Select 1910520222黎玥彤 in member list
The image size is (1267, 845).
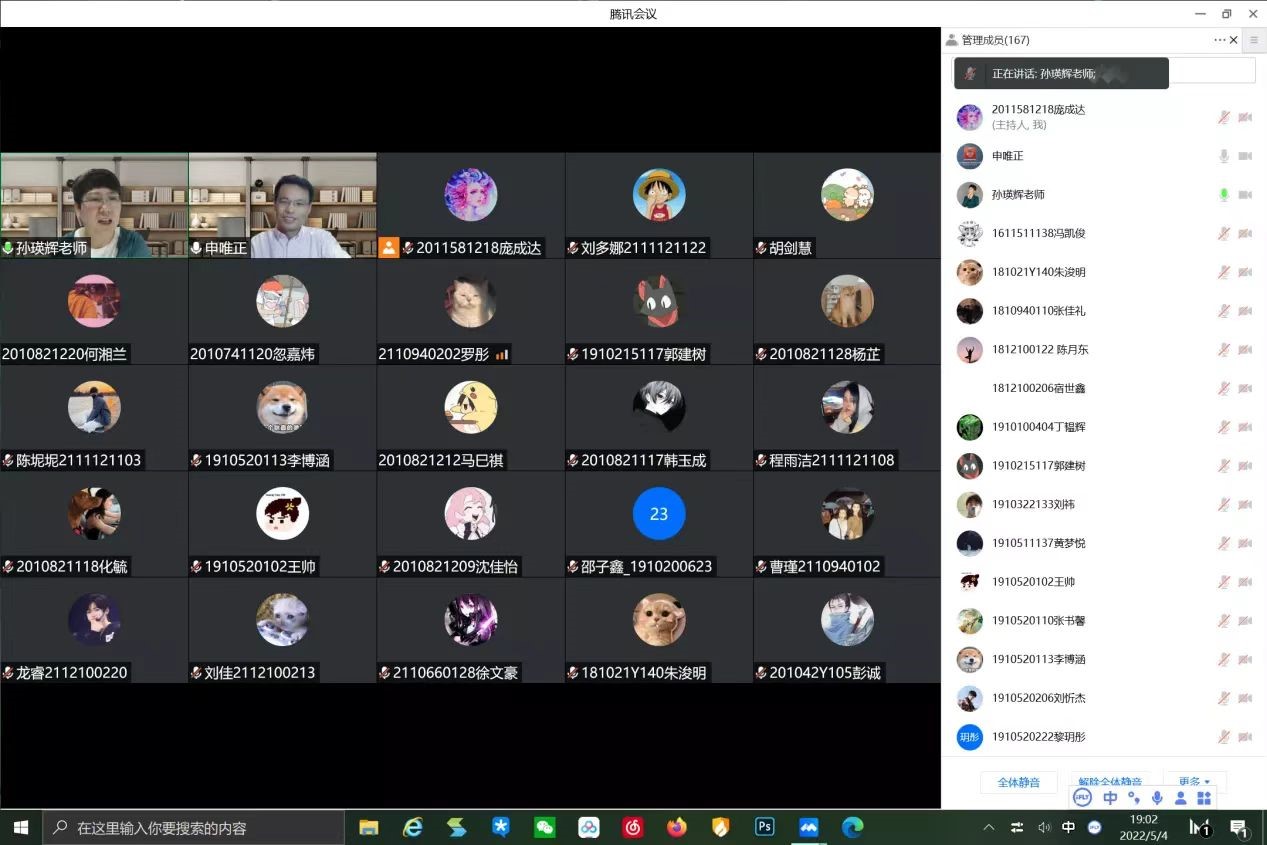coord(1038,737)
